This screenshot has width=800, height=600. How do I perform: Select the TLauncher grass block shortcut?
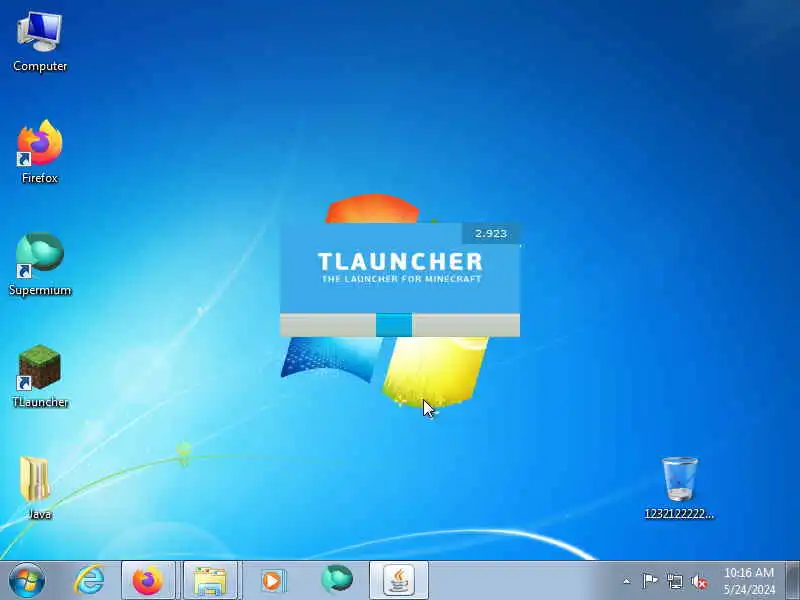tap(40, 376)
